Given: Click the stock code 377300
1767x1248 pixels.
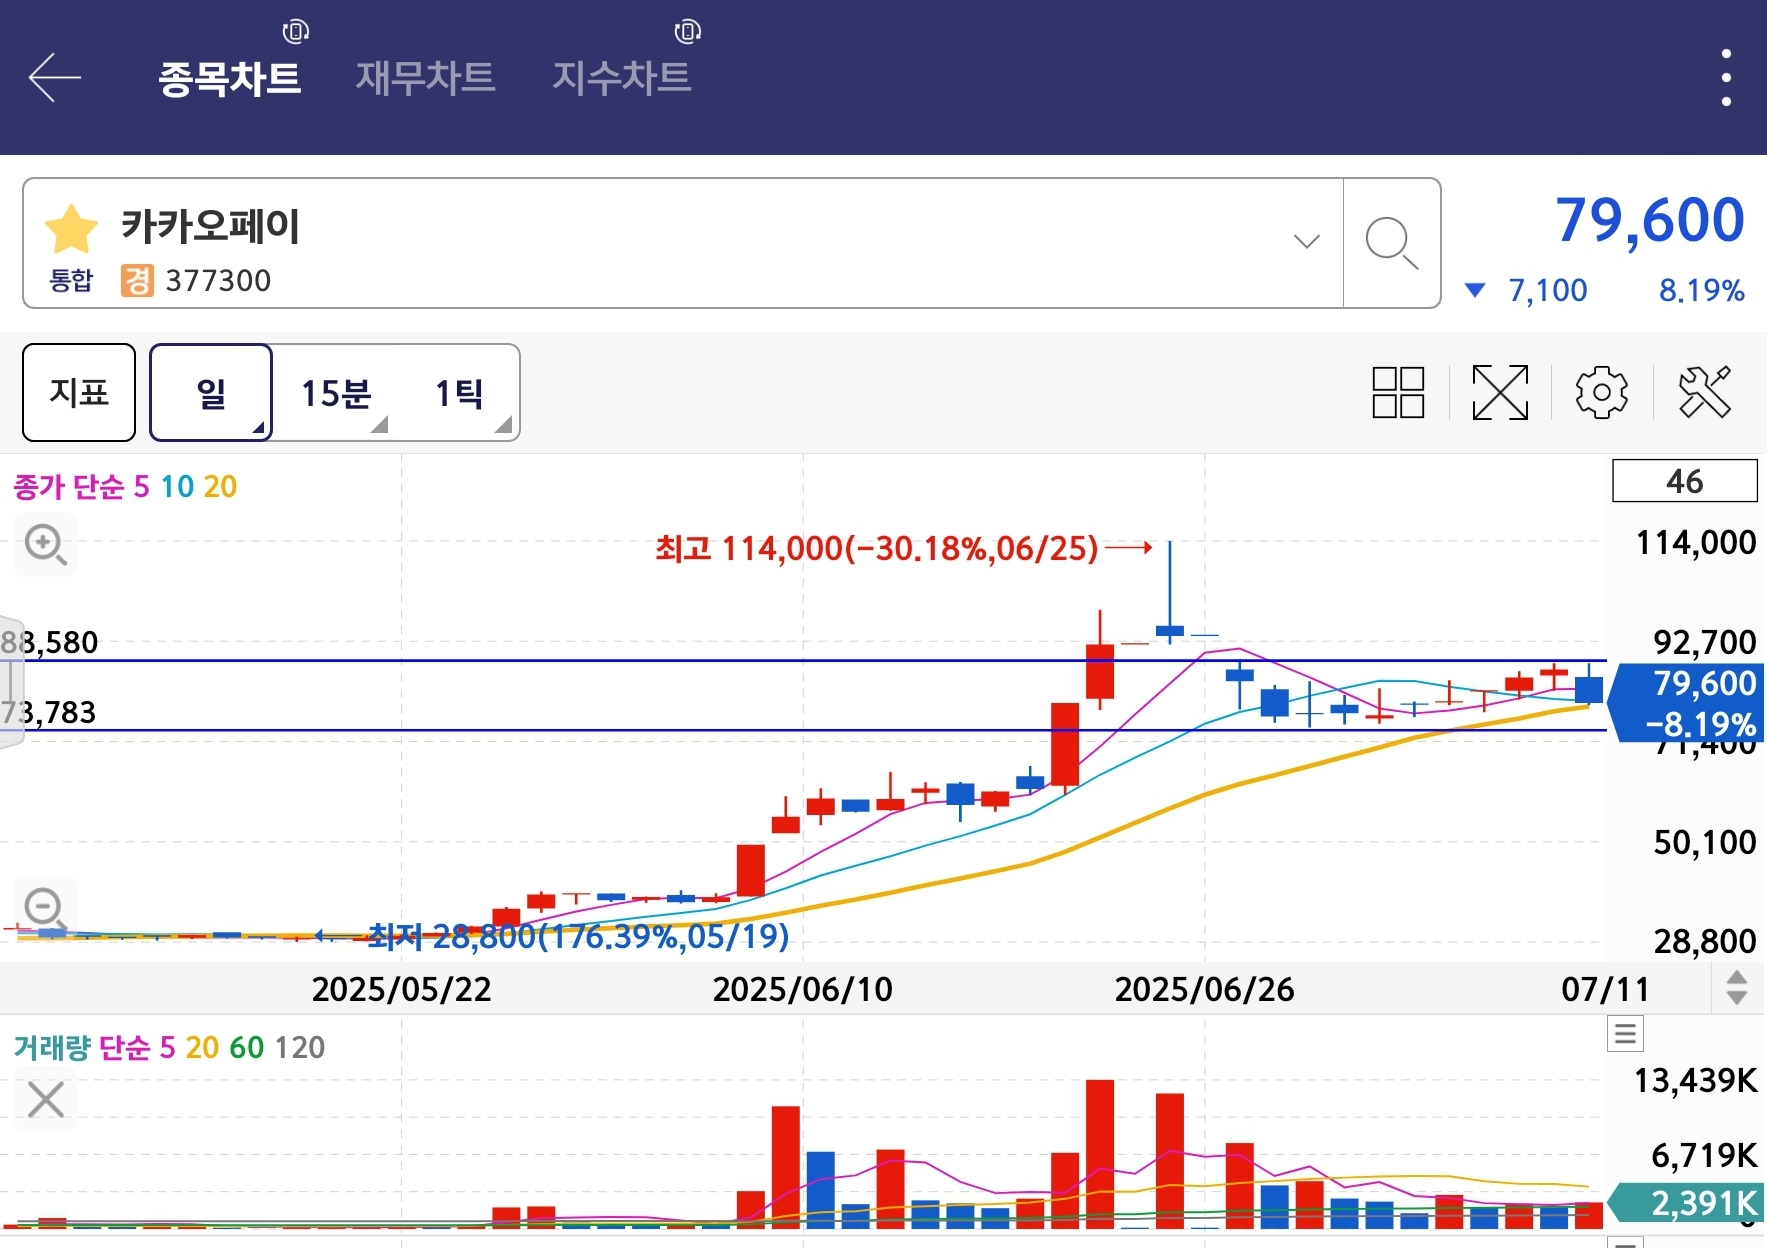Looking at the screenshot, I should point(218,281).
